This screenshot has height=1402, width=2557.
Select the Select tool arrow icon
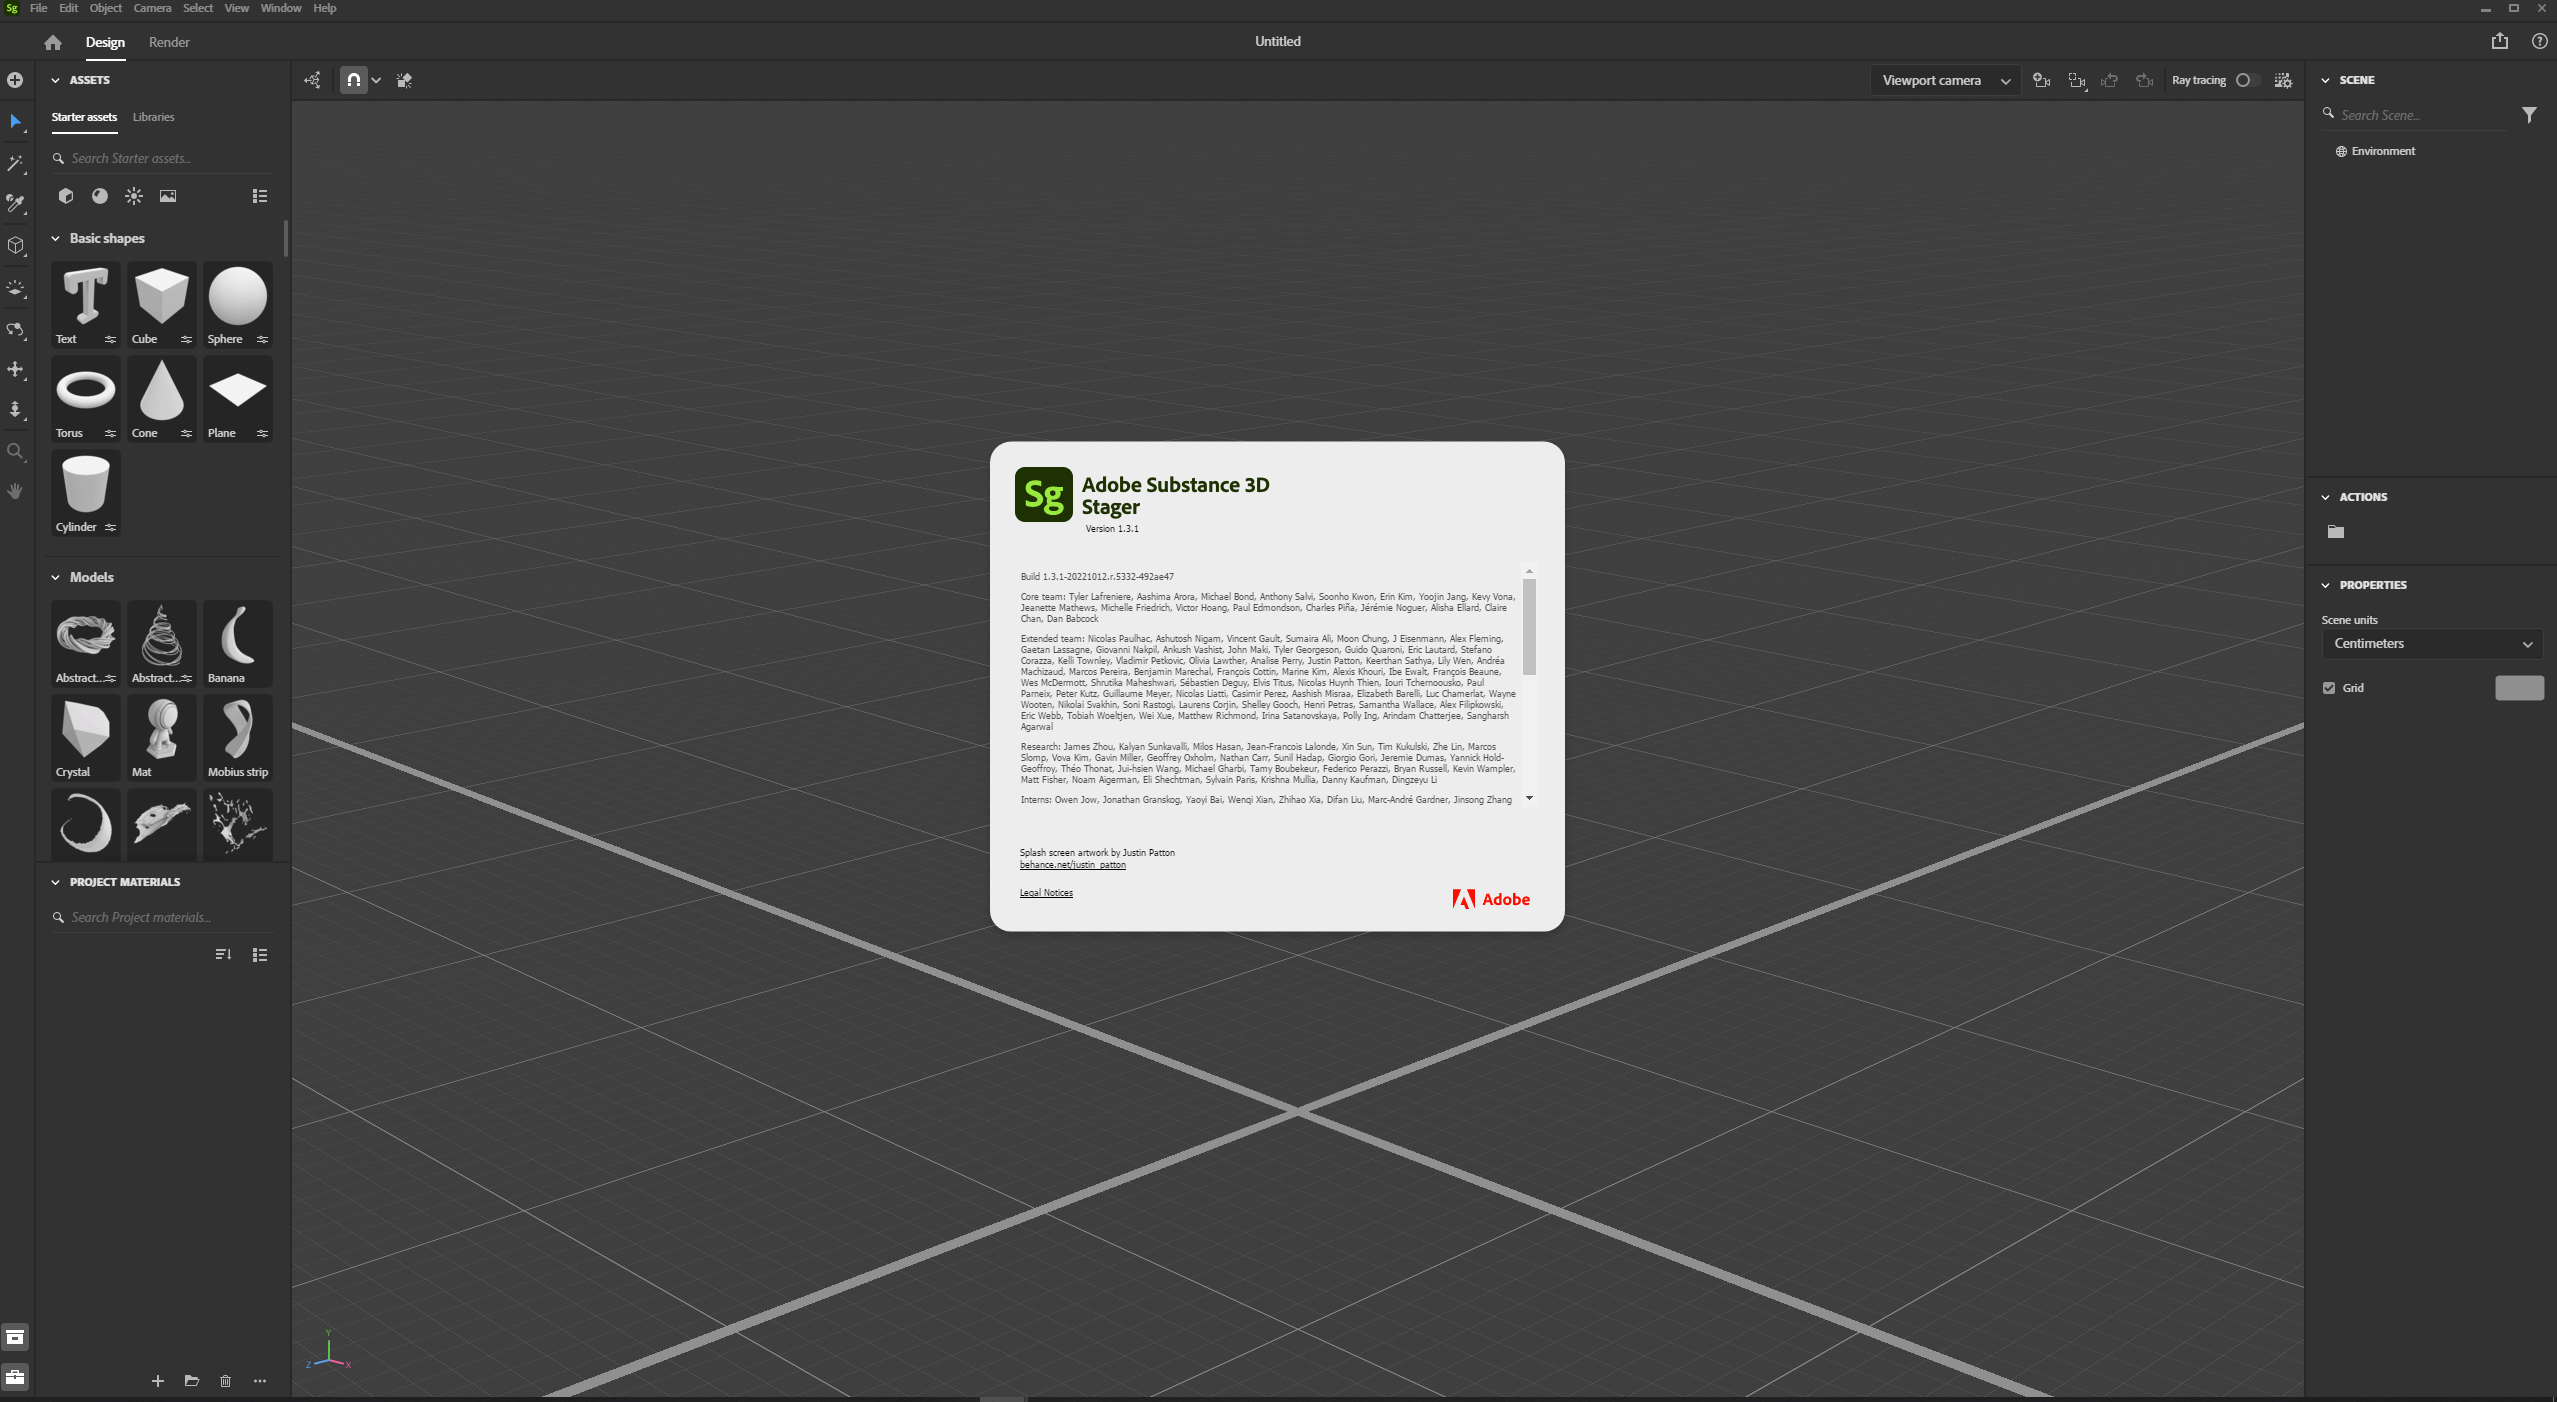pos(15,121)
